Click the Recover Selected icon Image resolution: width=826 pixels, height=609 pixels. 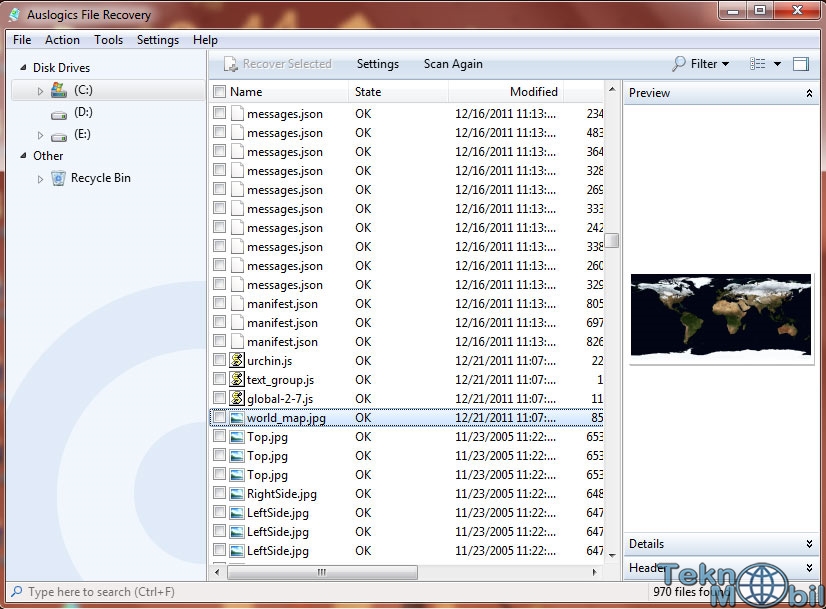[x=230, y=64]
